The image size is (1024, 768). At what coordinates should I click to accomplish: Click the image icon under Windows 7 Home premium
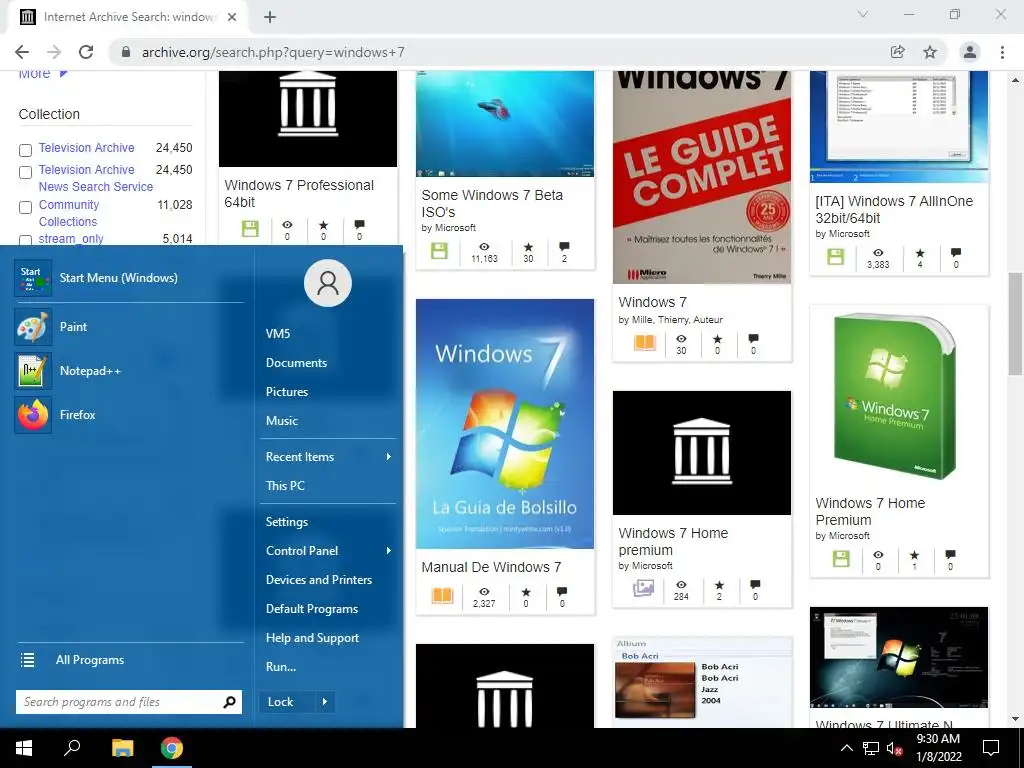643,588
